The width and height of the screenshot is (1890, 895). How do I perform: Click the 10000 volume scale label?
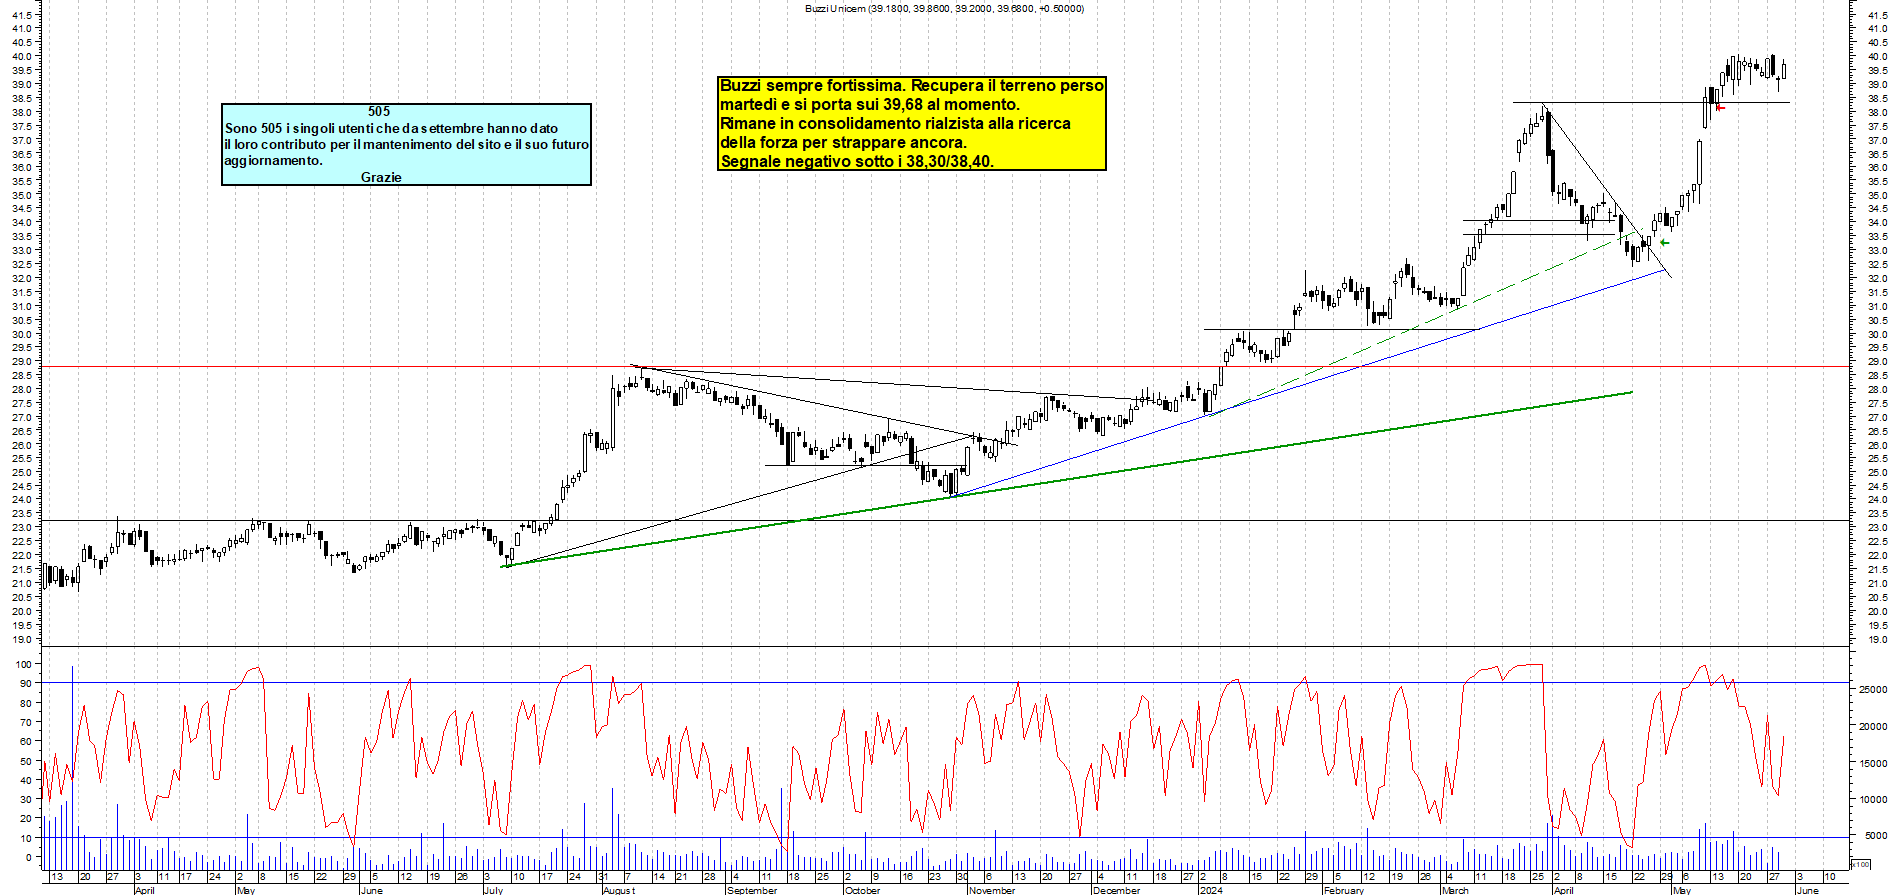pyautogui.click(x=1873, y=800)
